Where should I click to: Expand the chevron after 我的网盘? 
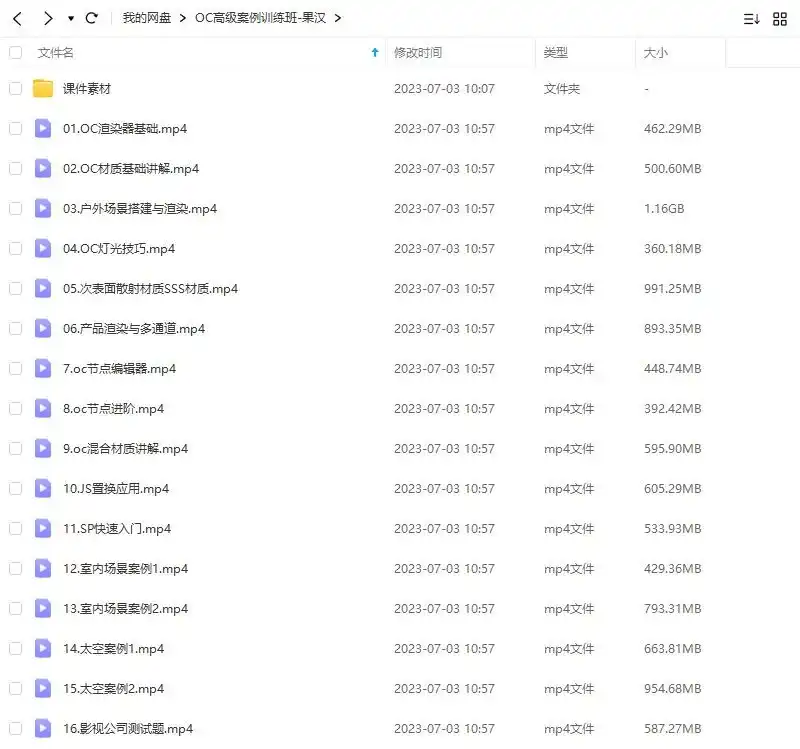(180, 17)
